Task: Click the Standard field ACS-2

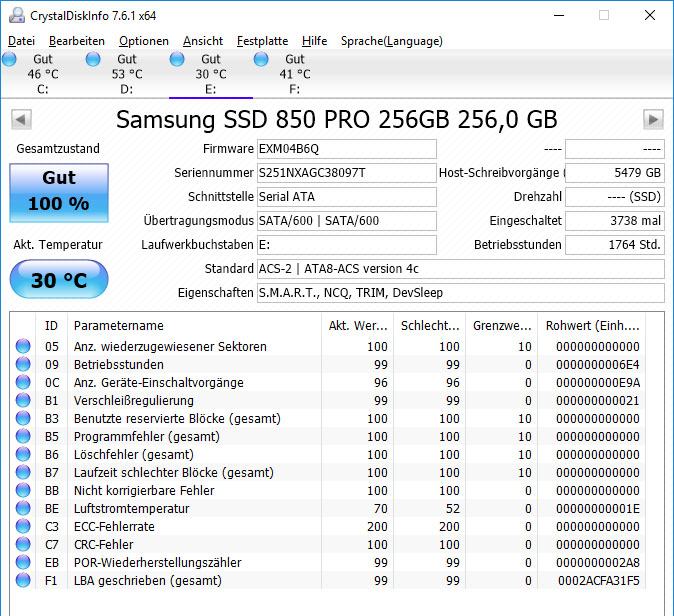Action: coord(460,269)
